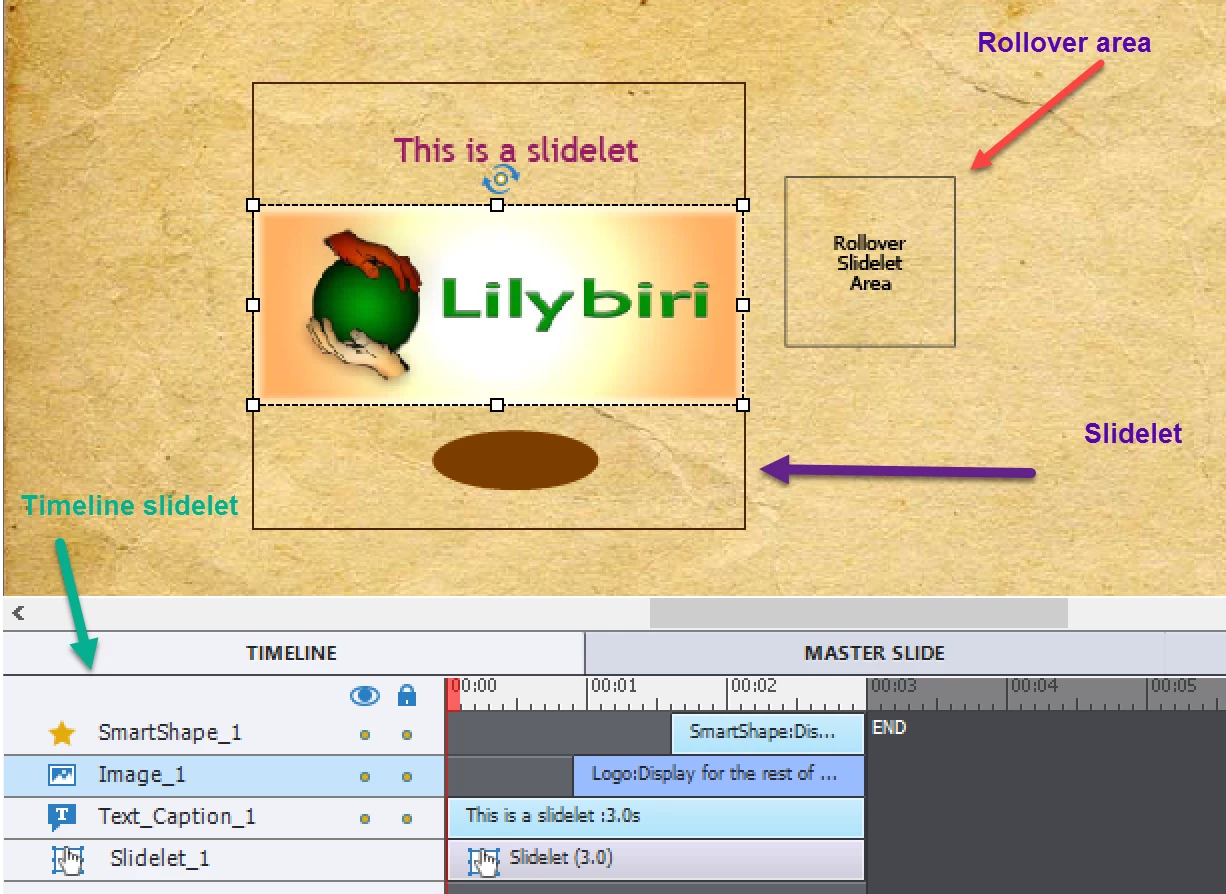Click the bottom-right resize handle of the logo
The image size is (1226, 894).
pos(743,404)
